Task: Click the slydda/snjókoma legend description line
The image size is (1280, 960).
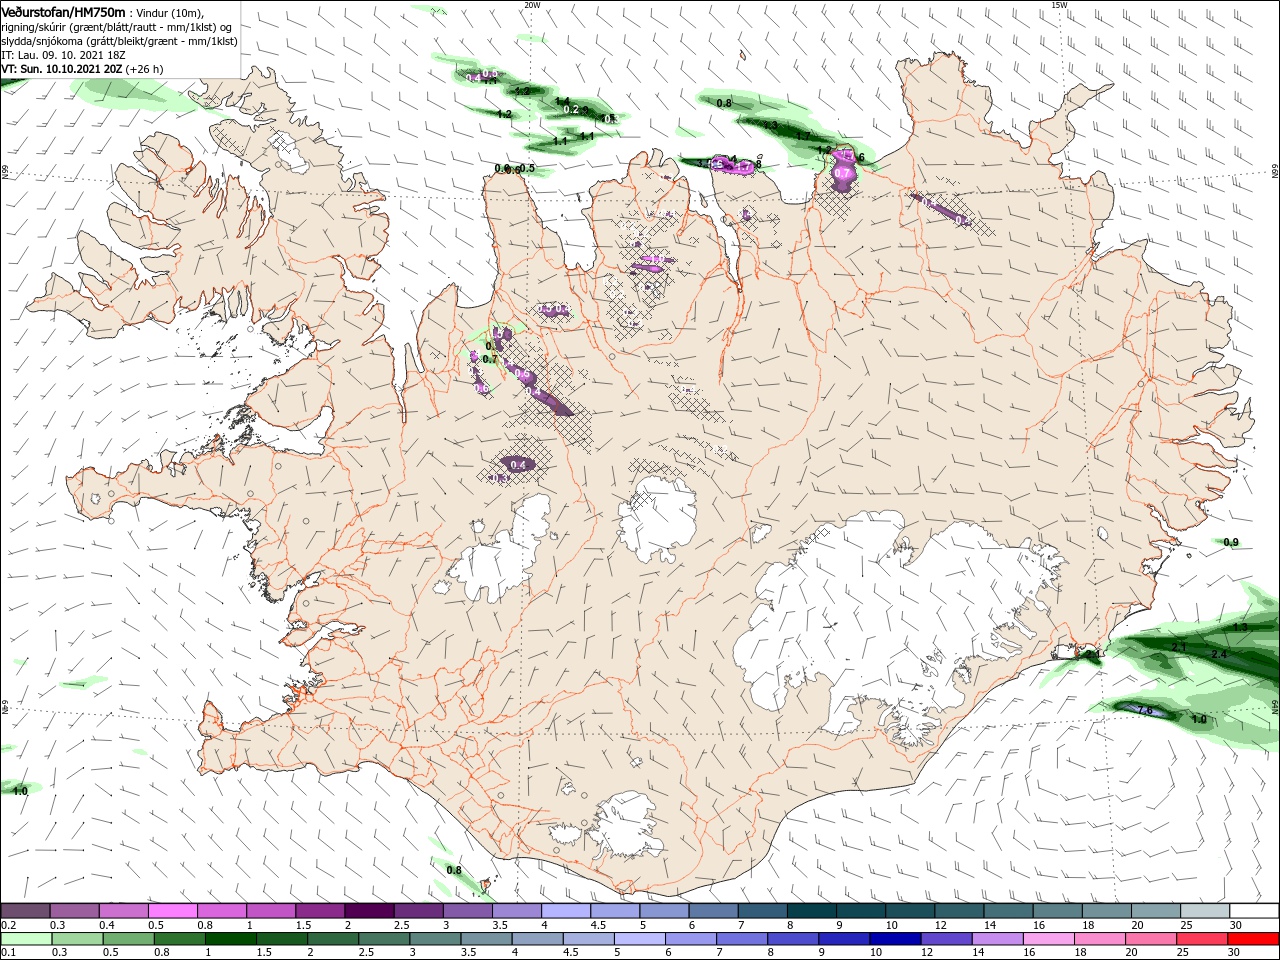Action: pos(119,41)
